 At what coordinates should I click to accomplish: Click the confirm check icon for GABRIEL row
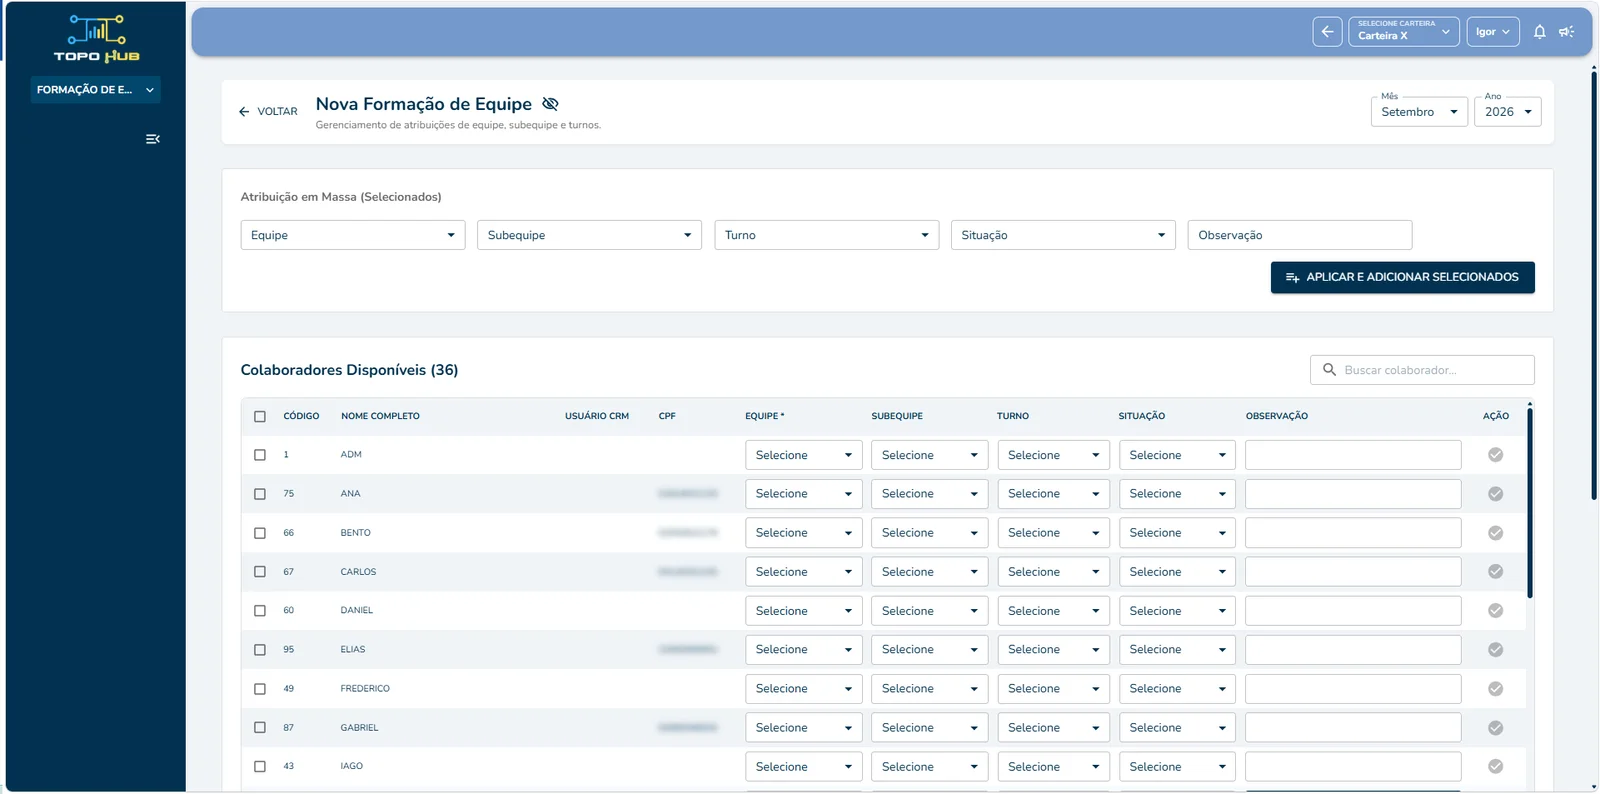point(1495,728)
